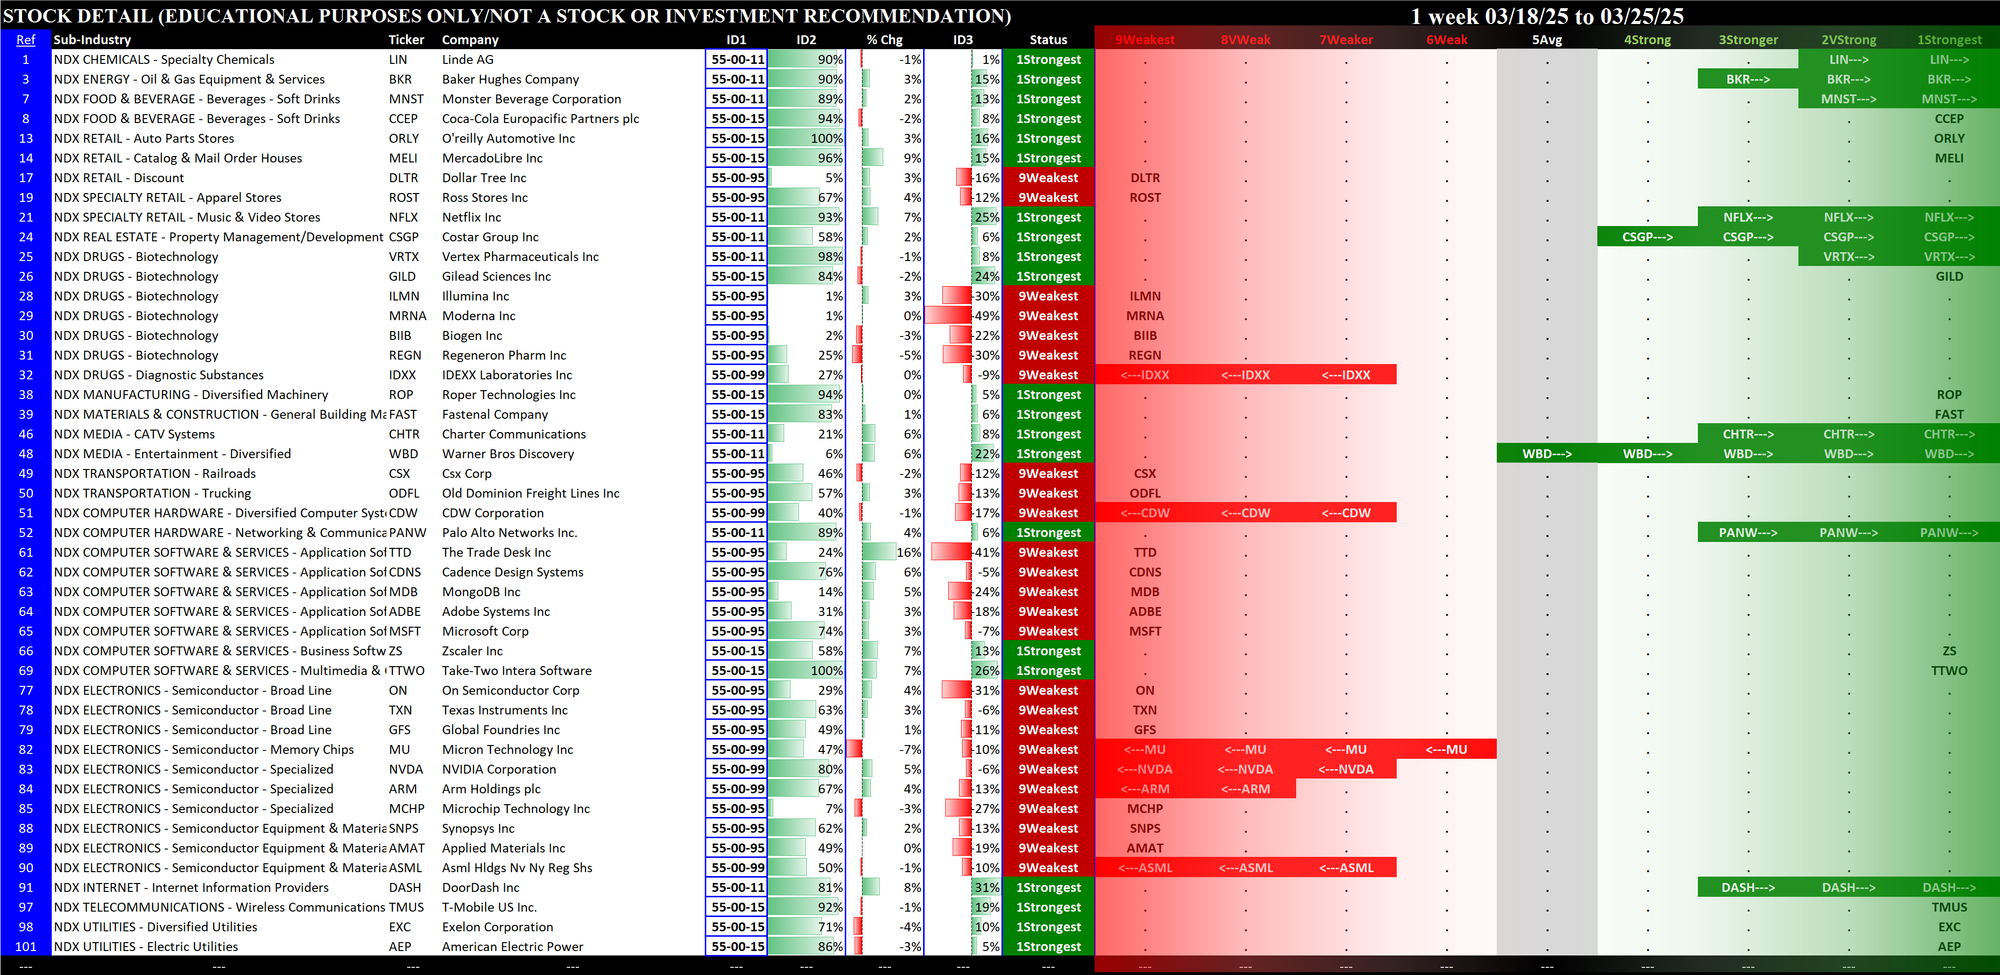Click the NVIDIA Corporation cell

click(x=499, y=769)
